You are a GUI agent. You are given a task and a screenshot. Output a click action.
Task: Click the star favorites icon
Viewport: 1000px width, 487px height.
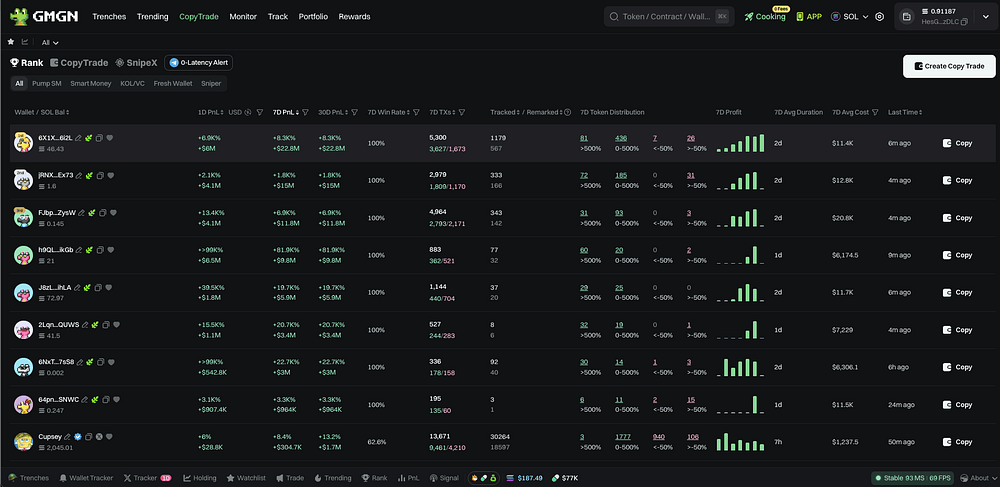11,42
